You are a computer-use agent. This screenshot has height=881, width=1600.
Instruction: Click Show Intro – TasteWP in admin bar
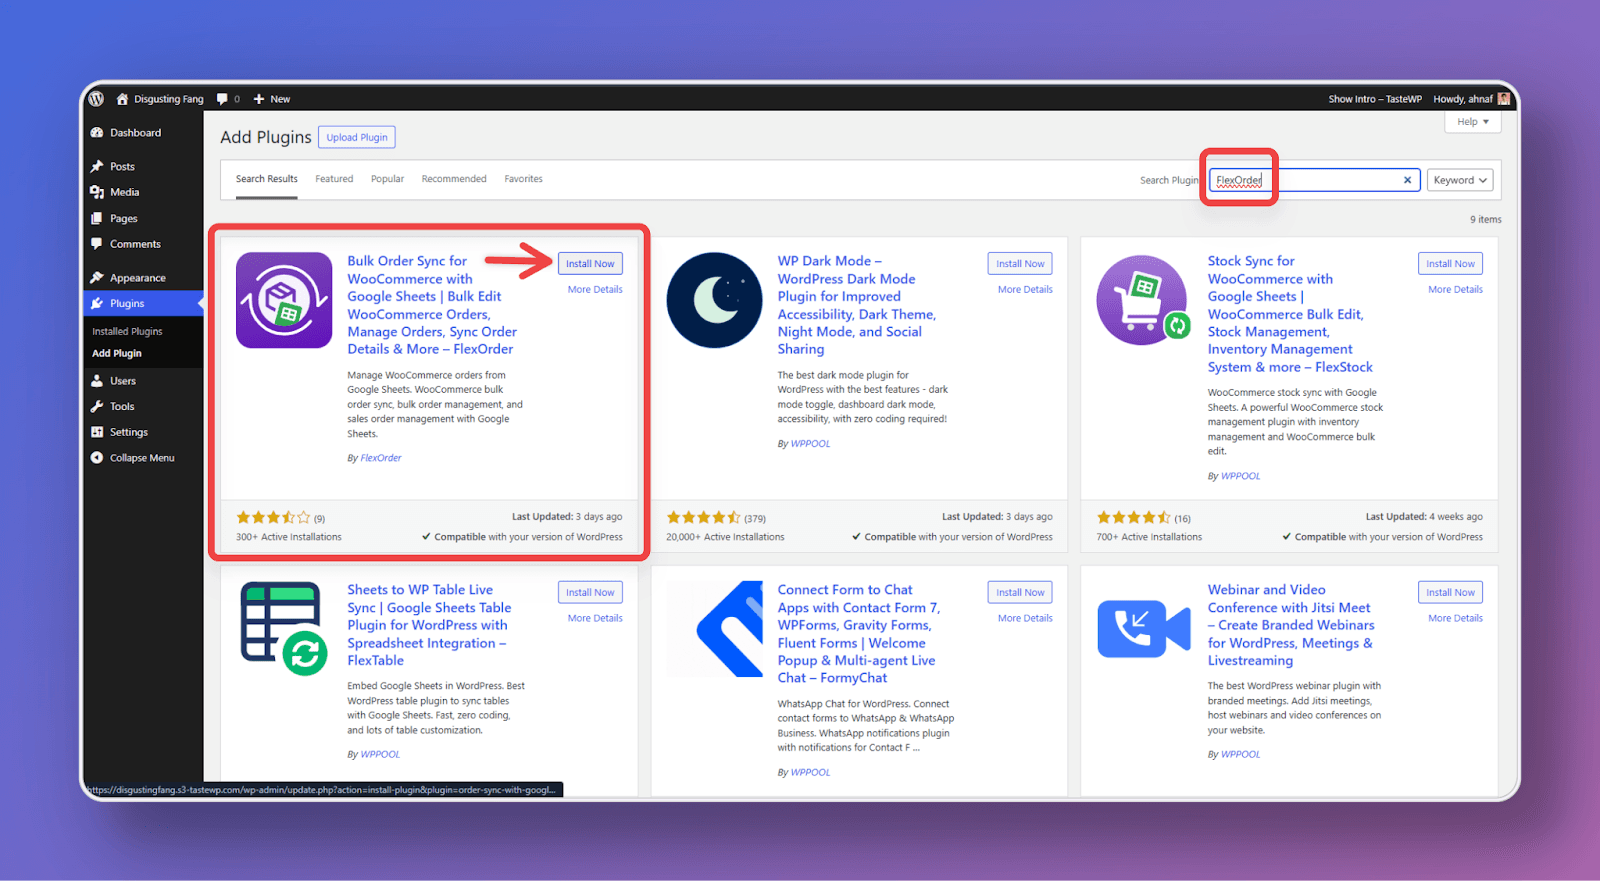pos(1375,99)
